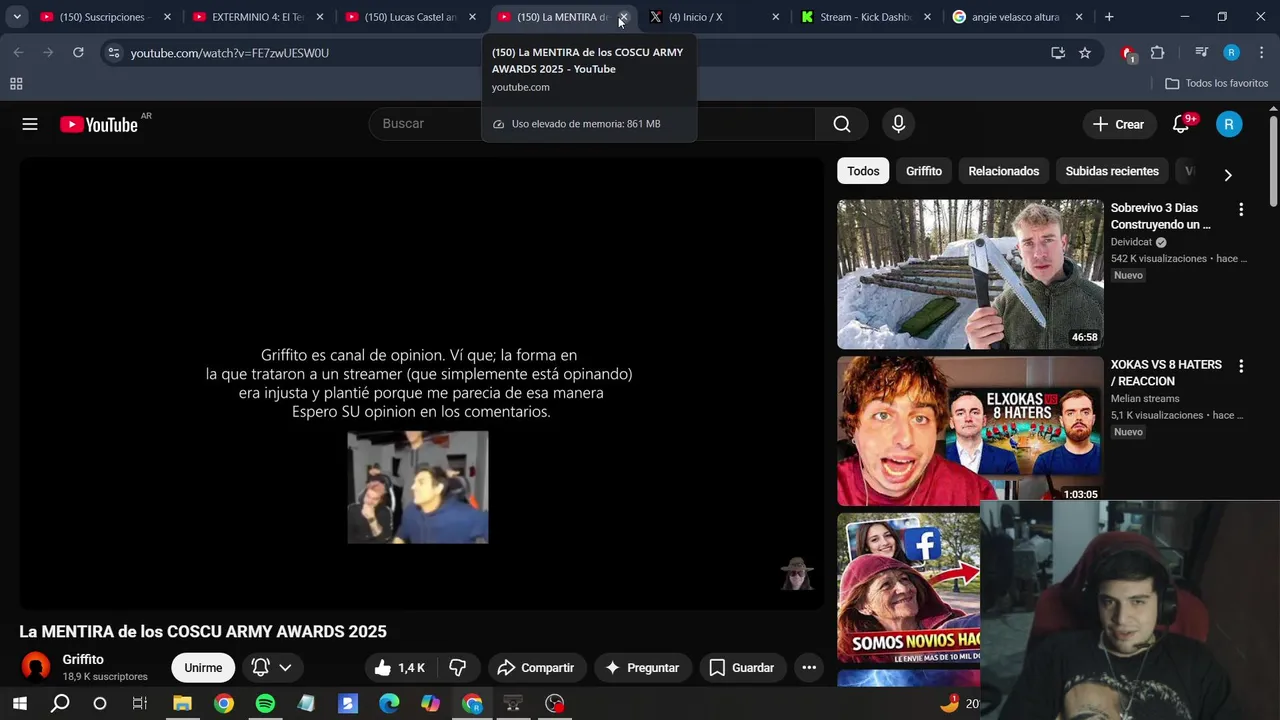1280x720 pixels.
Task: Open the Griffito channel name link
Action: click(83, 659)
